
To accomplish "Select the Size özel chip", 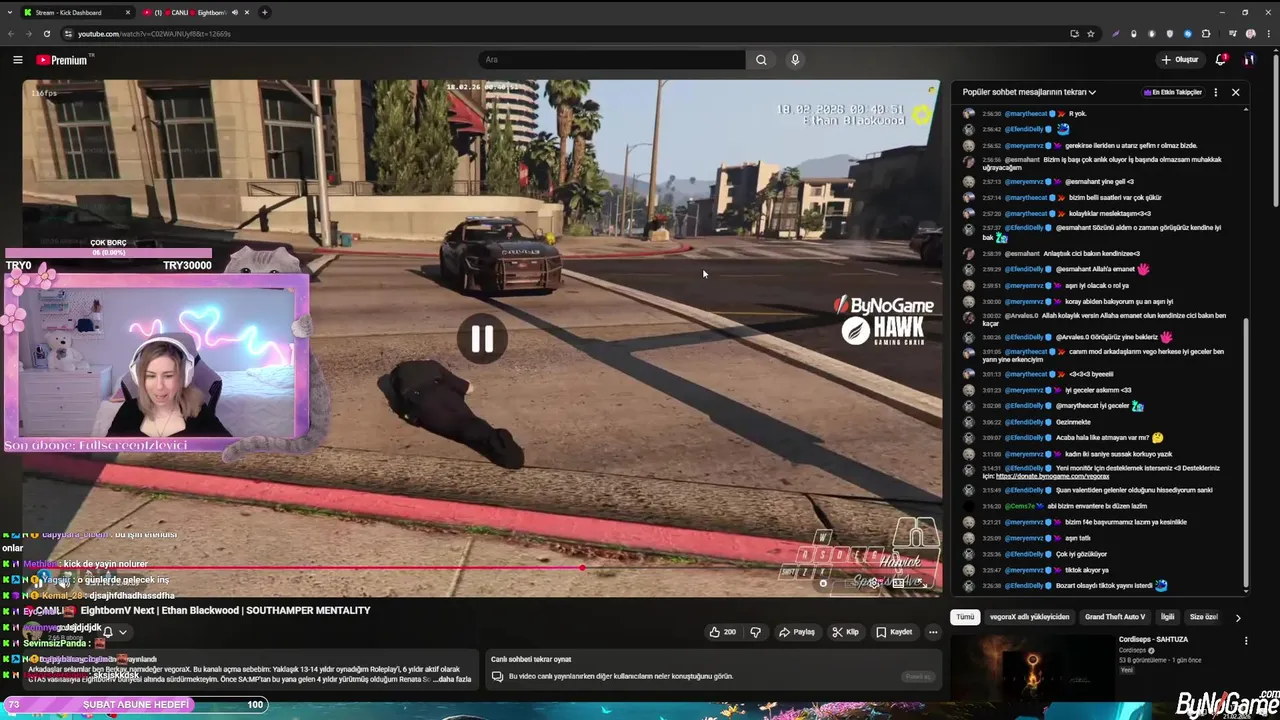I will point(1203,617).
